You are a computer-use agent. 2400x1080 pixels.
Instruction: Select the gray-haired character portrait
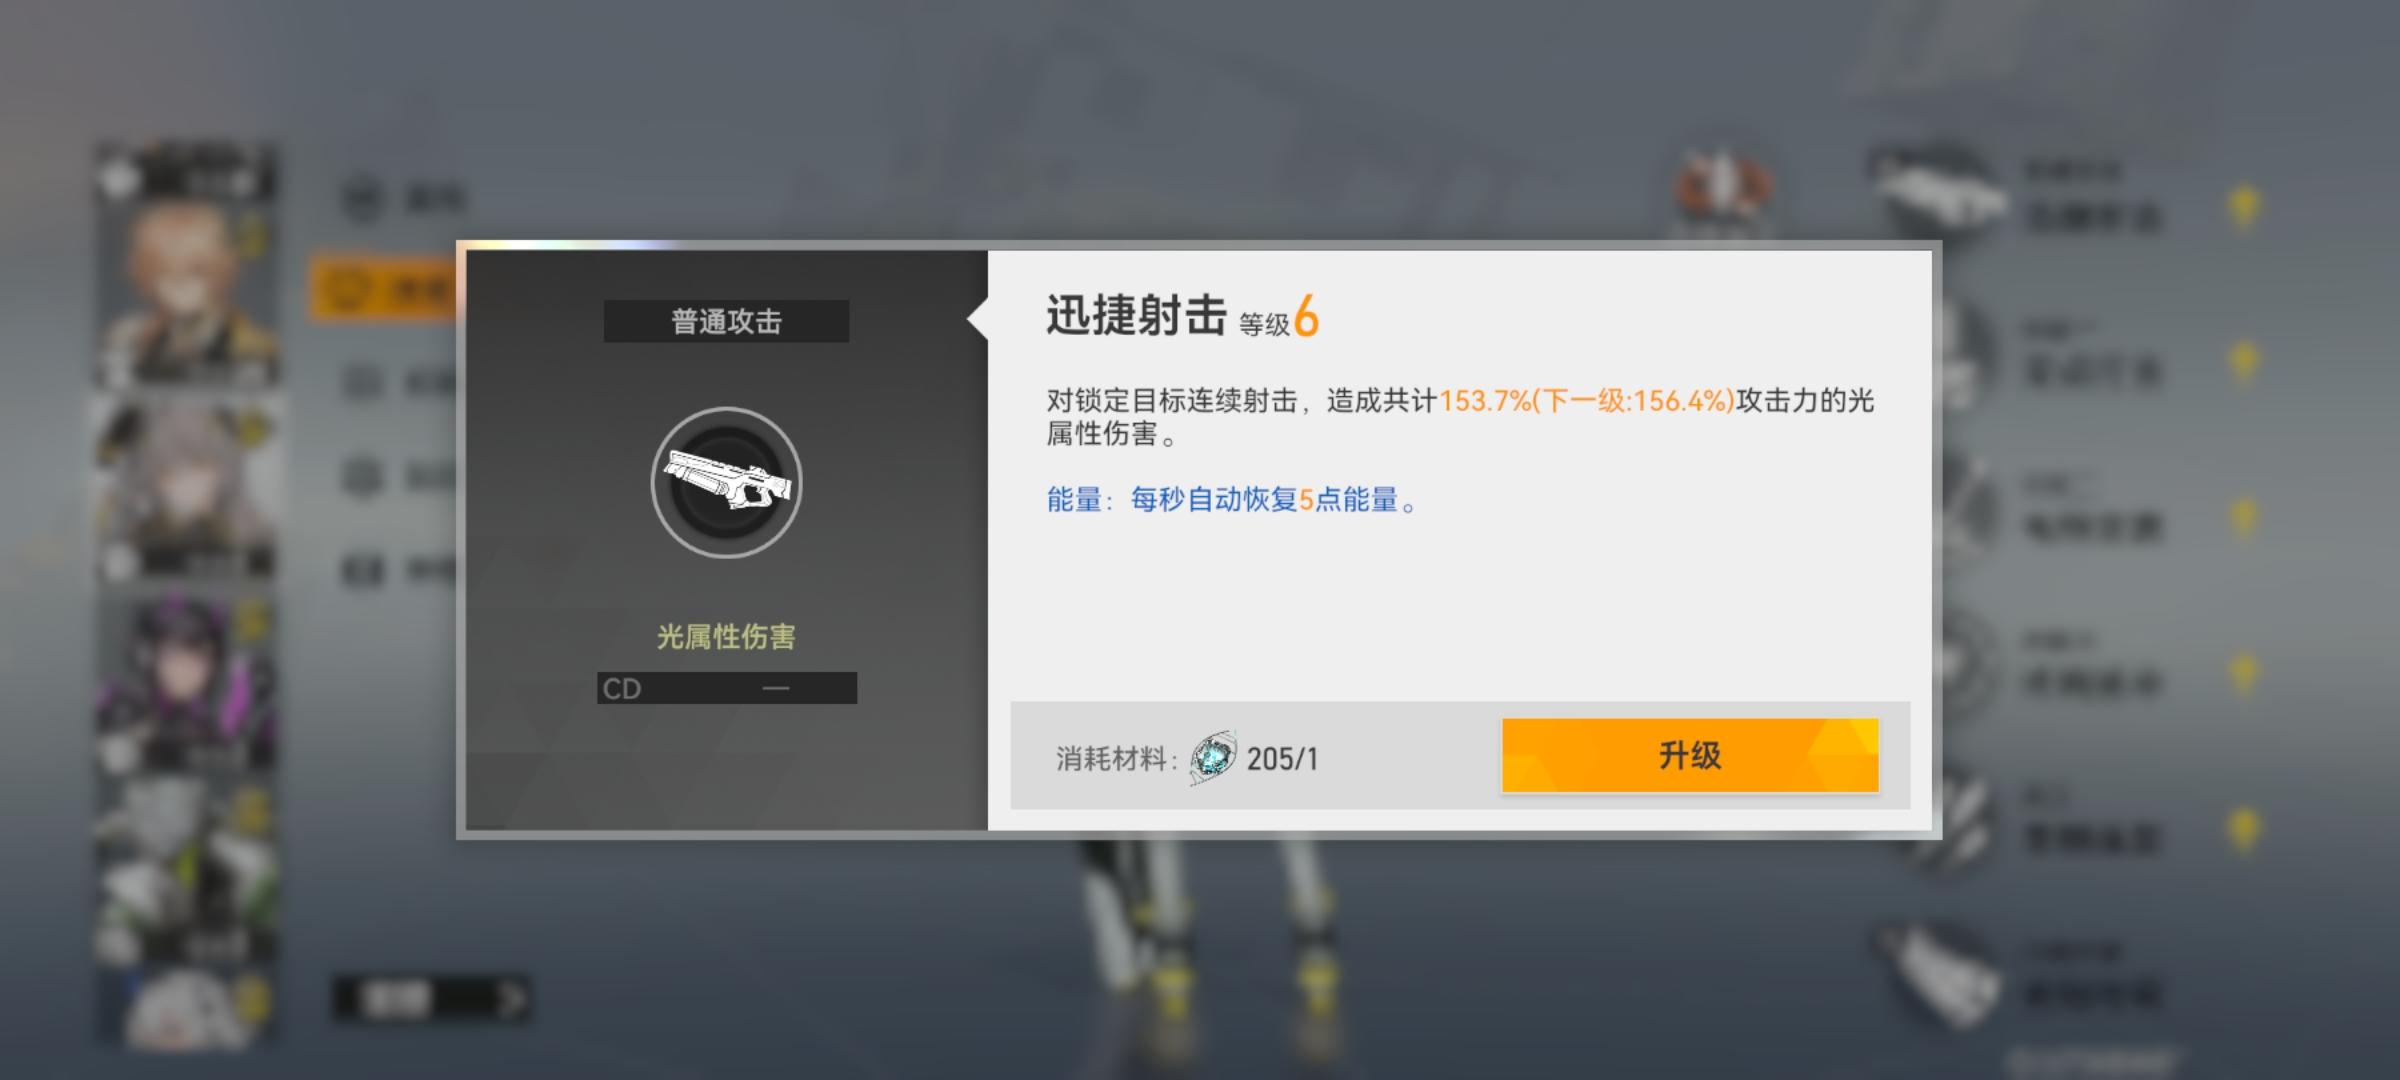(x=186, y=485)
